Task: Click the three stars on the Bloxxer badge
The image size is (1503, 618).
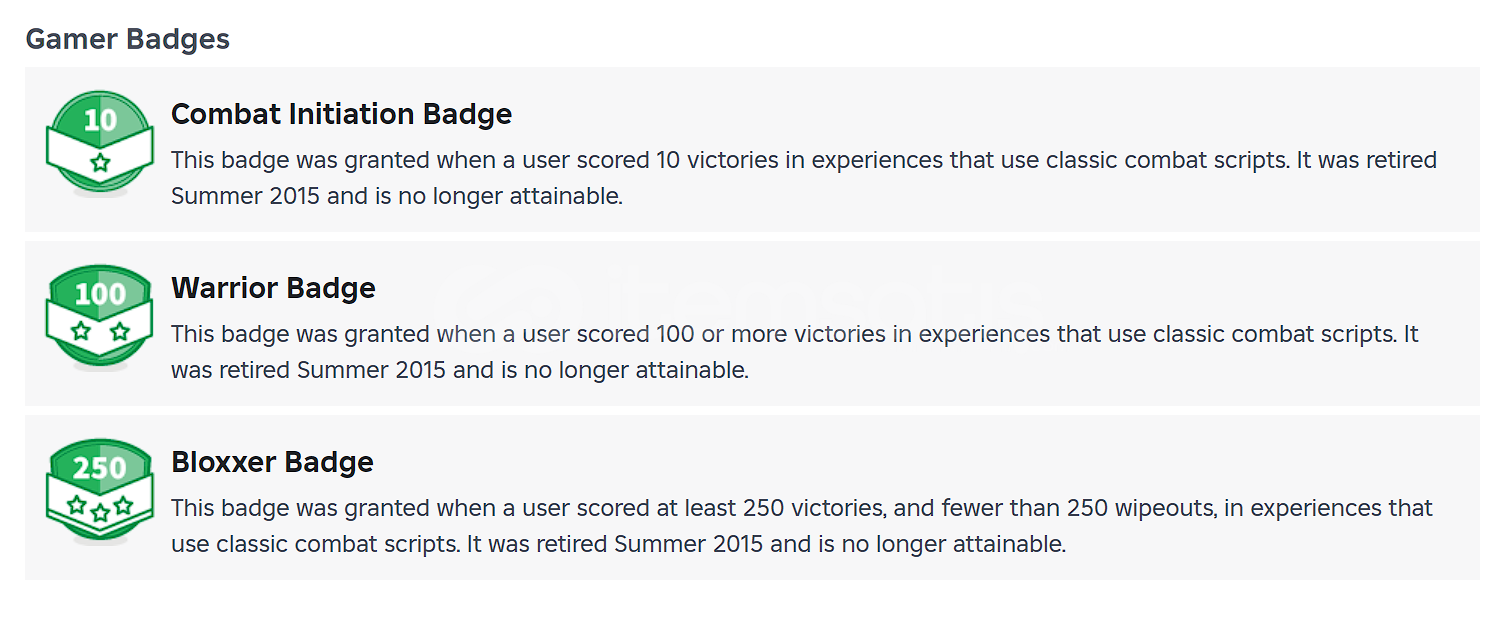Action: tap(100, 509)
